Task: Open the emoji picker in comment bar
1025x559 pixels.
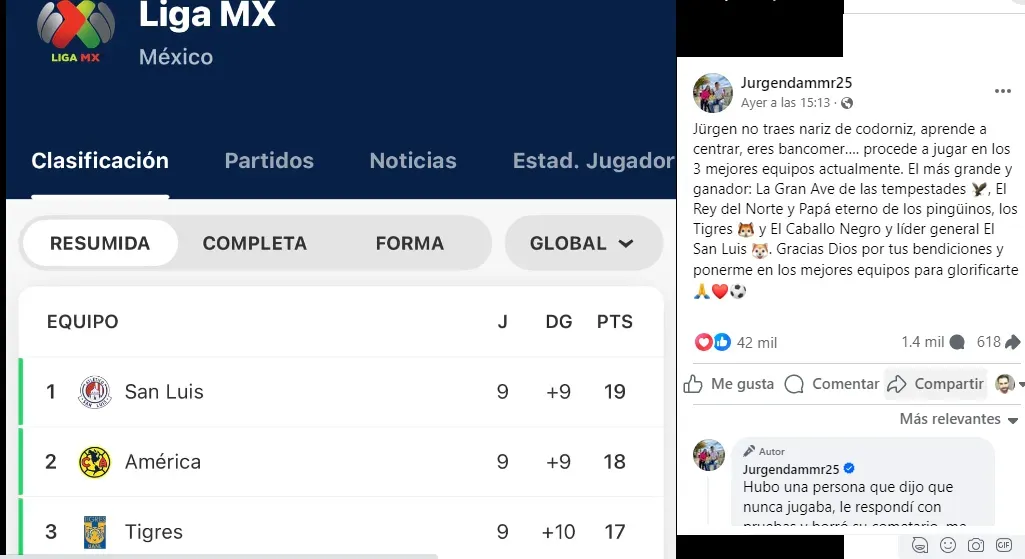Action: point(948,545)
